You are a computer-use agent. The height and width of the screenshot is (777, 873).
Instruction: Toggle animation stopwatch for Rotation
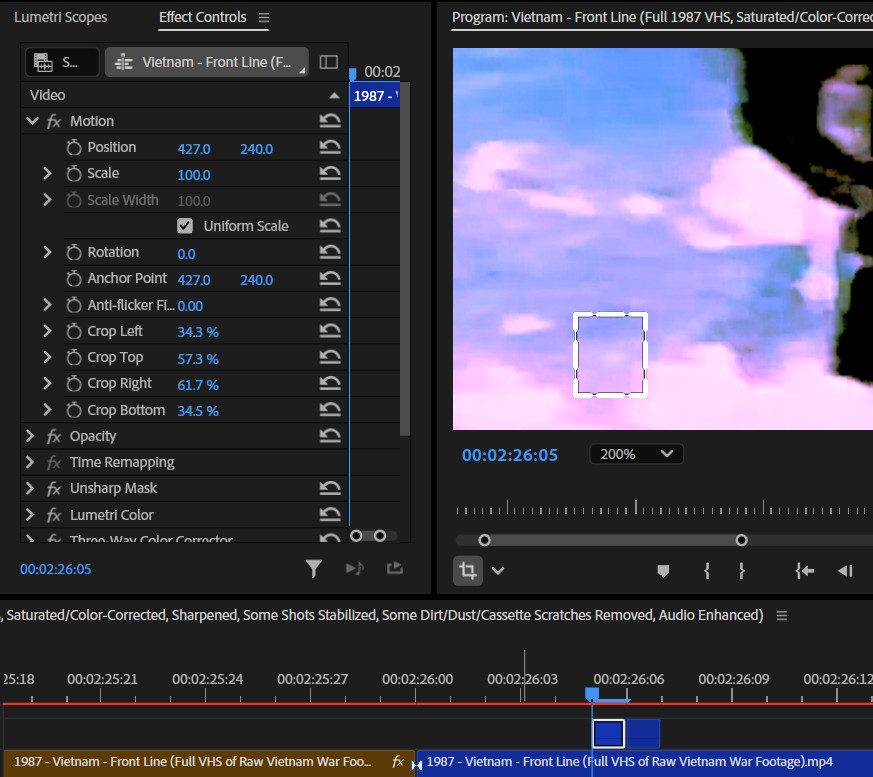73,253
